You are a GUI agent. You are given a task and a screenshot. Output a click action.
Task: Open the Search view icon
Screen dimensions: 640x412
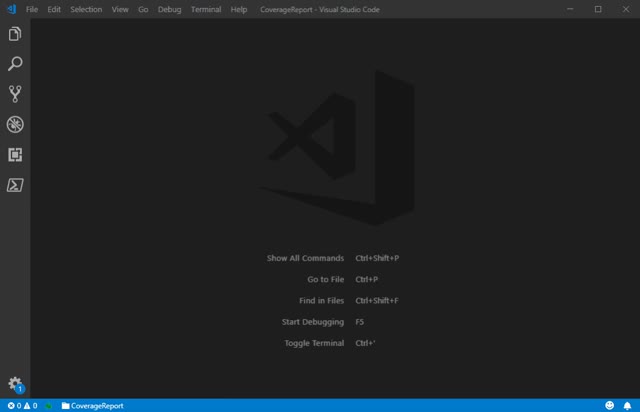(15, 64)
